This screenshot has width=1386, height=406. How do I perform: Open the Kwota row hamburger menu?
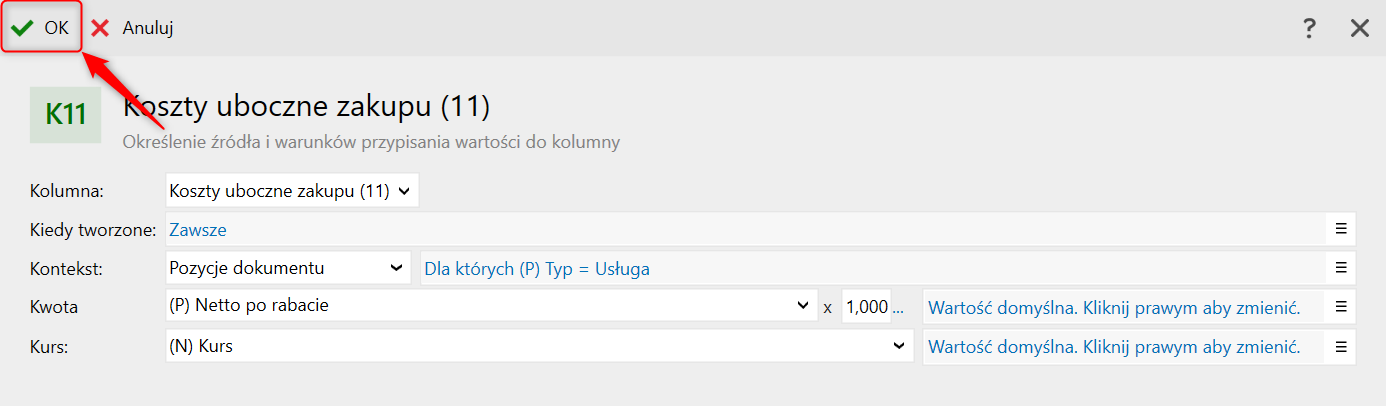1341,307
